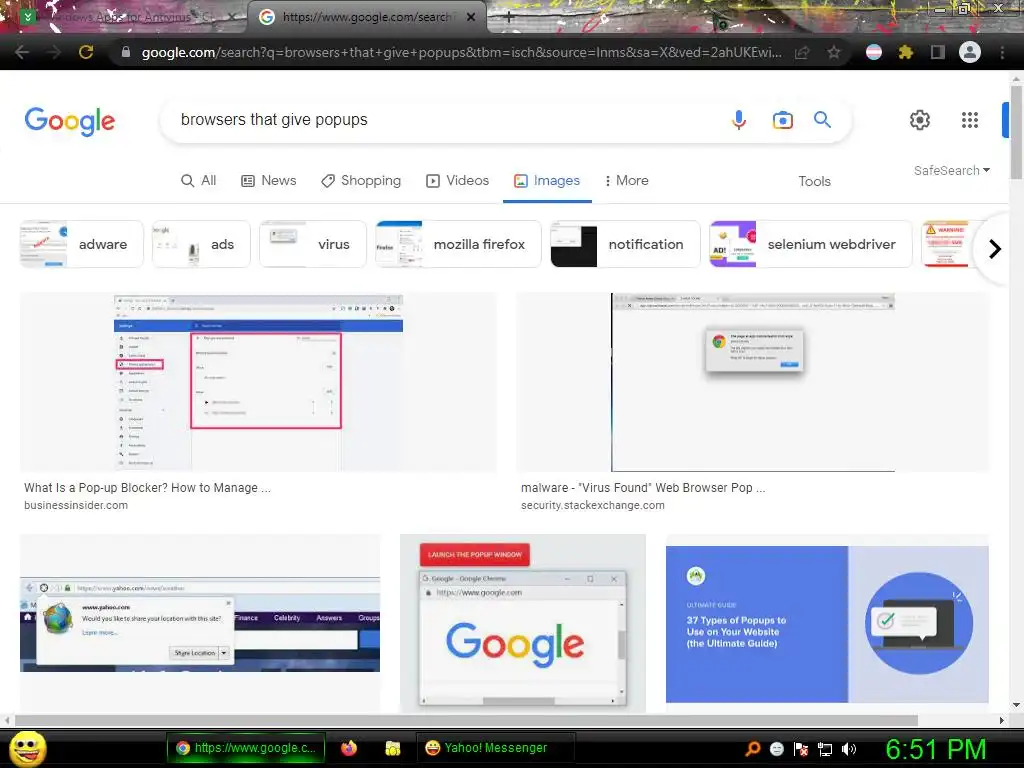1024x768 pixels.
Task: Open businessinsider.com source link
Action: pyautogui.click(x=76, y=505)
